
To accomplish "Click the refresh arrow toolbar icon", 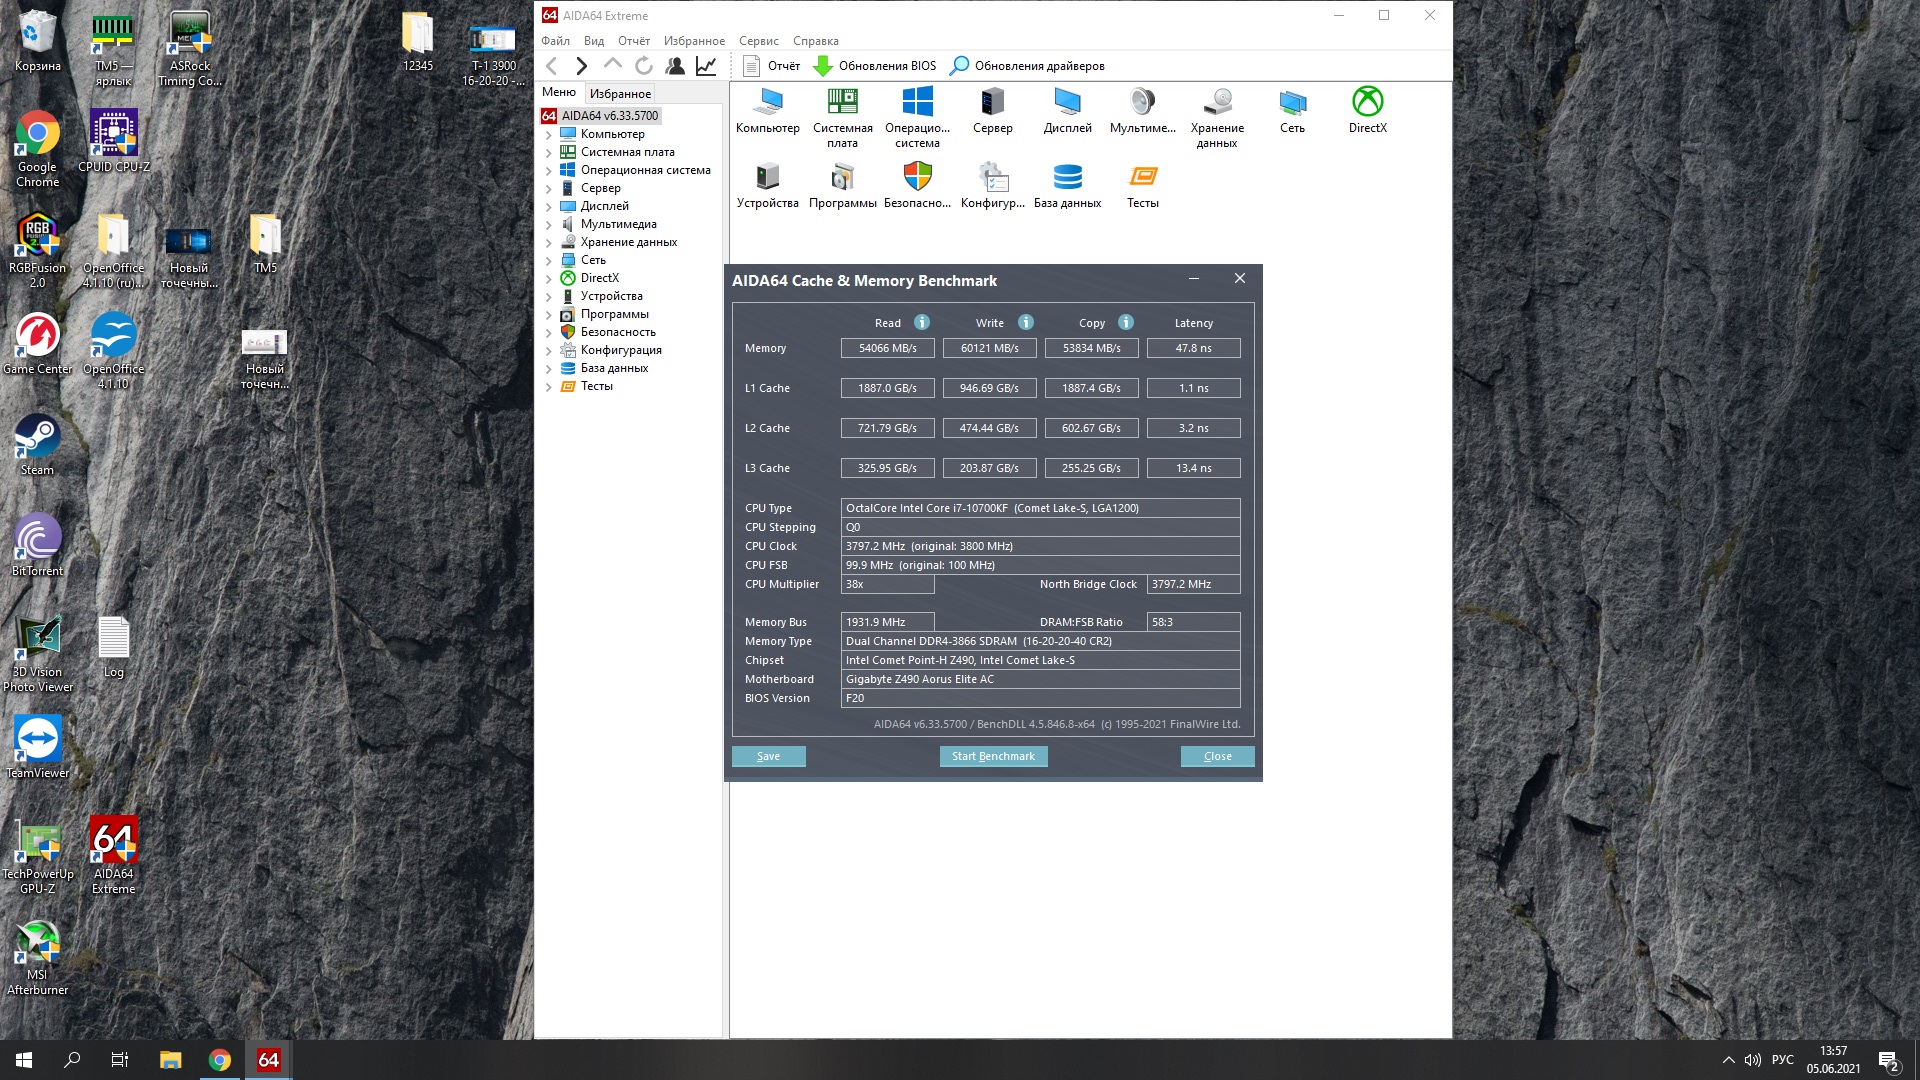I will click(x=644, y=66).
